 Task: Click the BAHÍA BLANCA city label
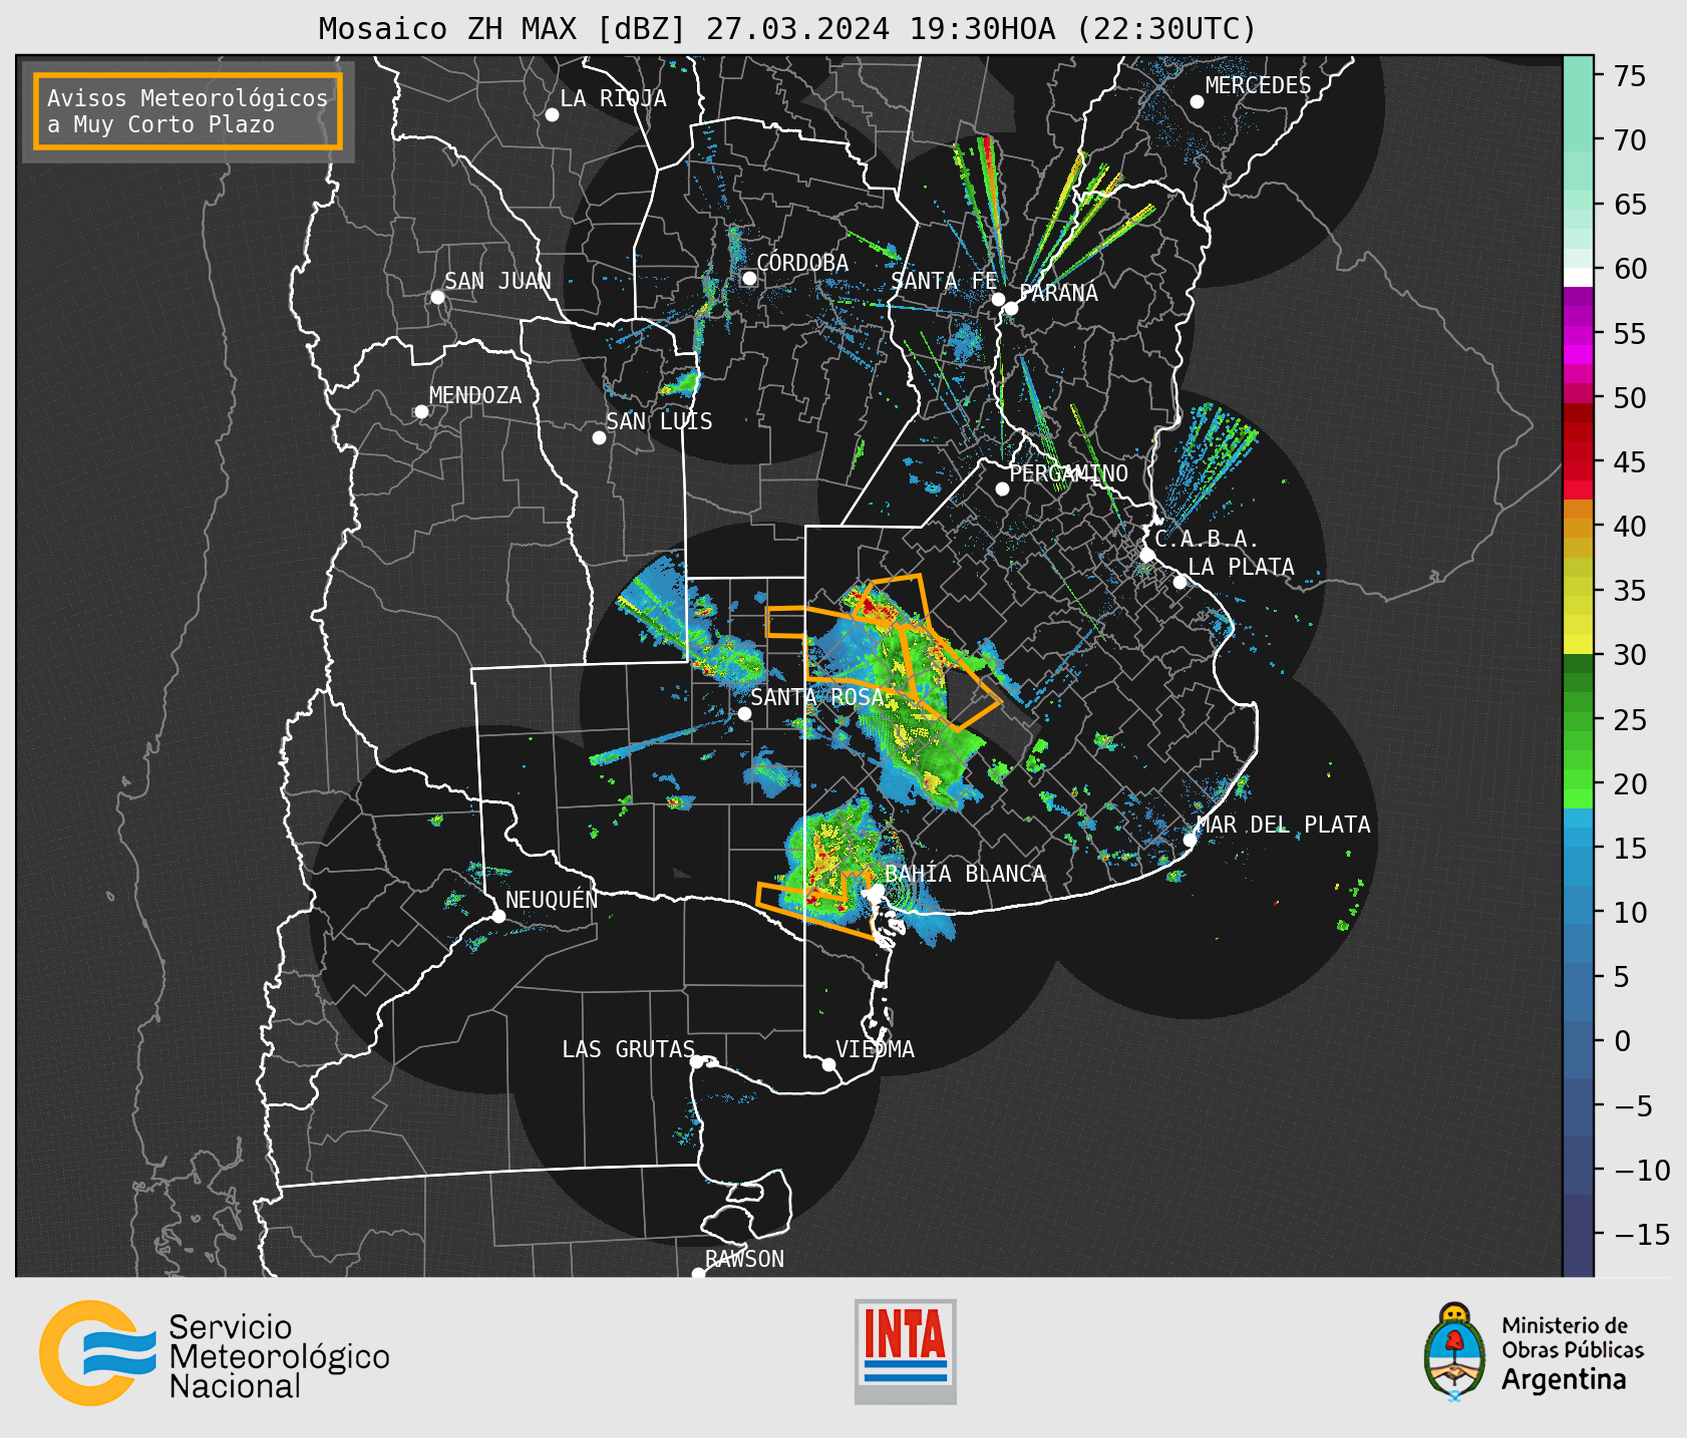964,874
